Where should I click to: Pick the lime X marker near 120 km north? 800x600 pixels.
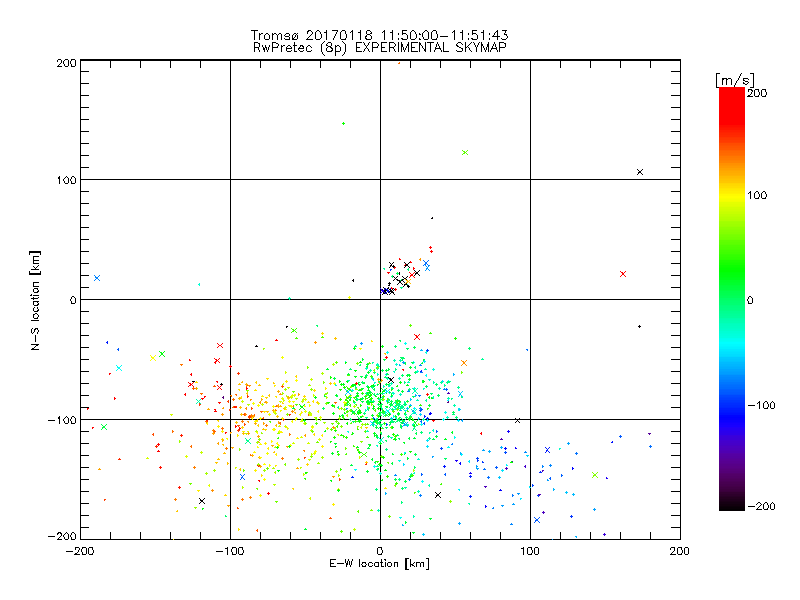tap(465, 153)
